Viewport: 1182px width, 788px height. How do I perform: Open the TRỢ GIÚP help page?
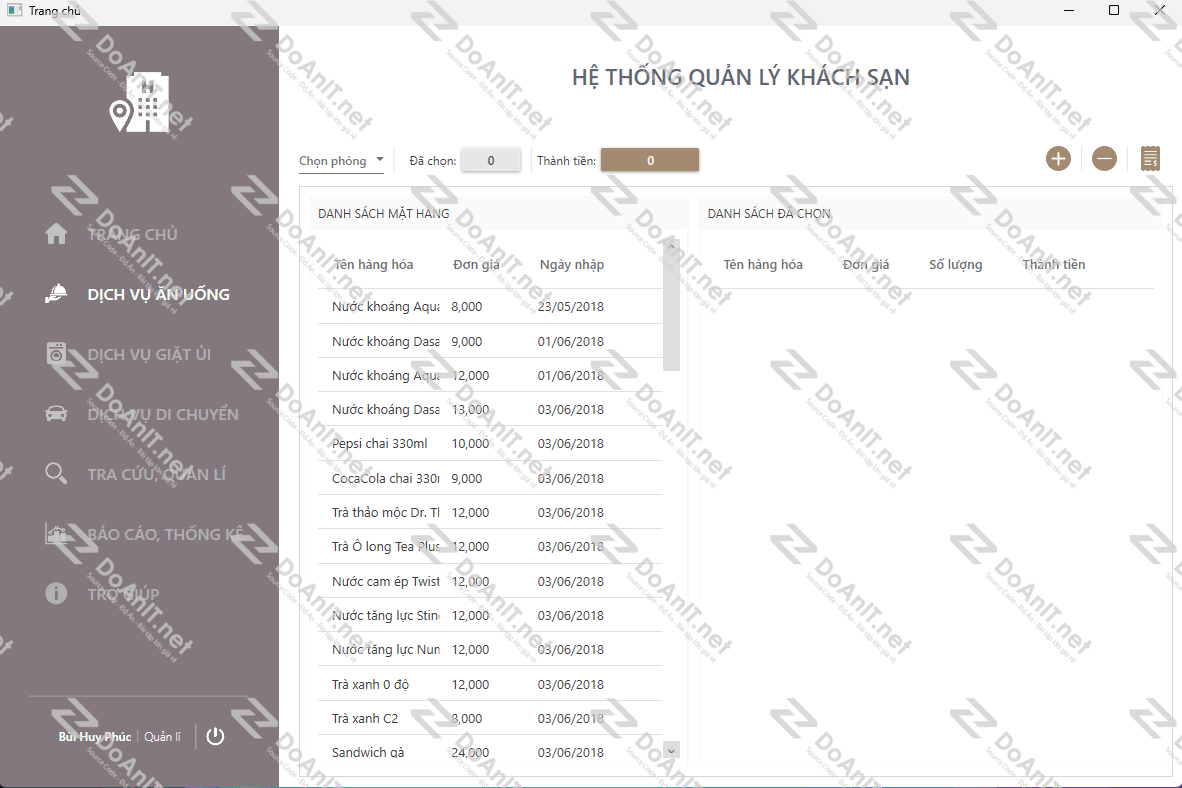[x=123, y=594]
